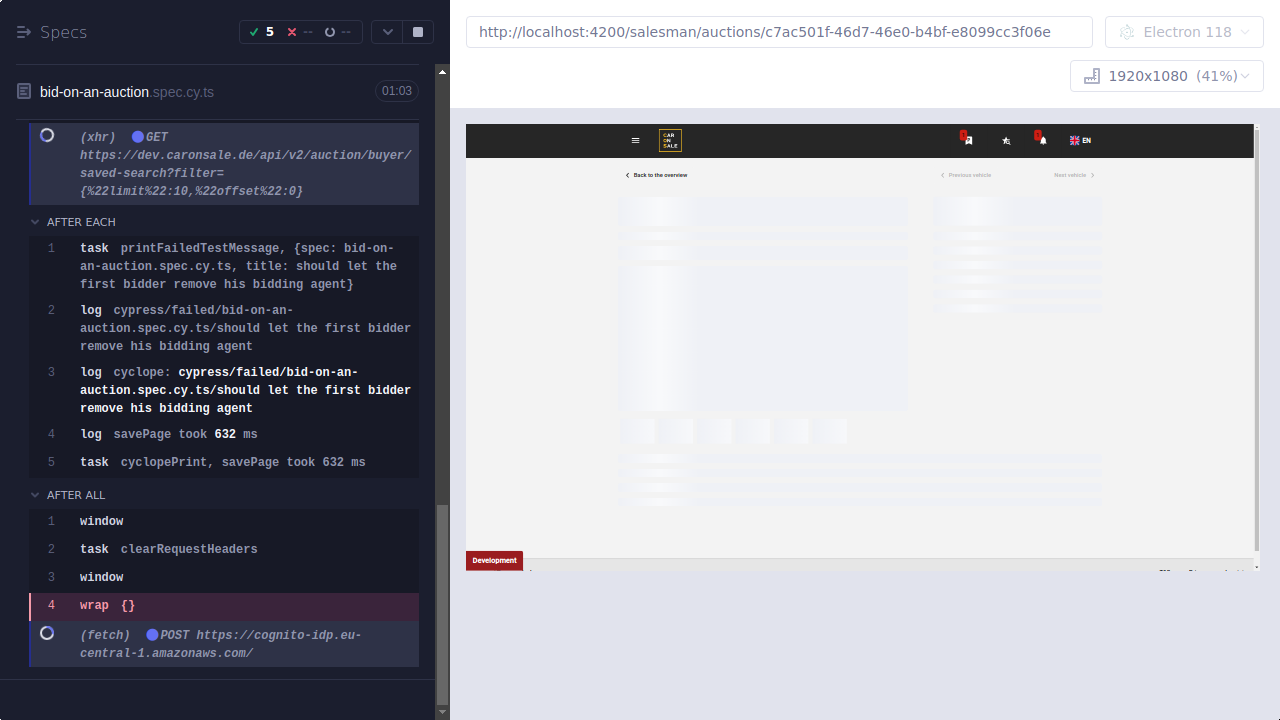Click the viewport scale icon next to 1920x1080

1091,75
